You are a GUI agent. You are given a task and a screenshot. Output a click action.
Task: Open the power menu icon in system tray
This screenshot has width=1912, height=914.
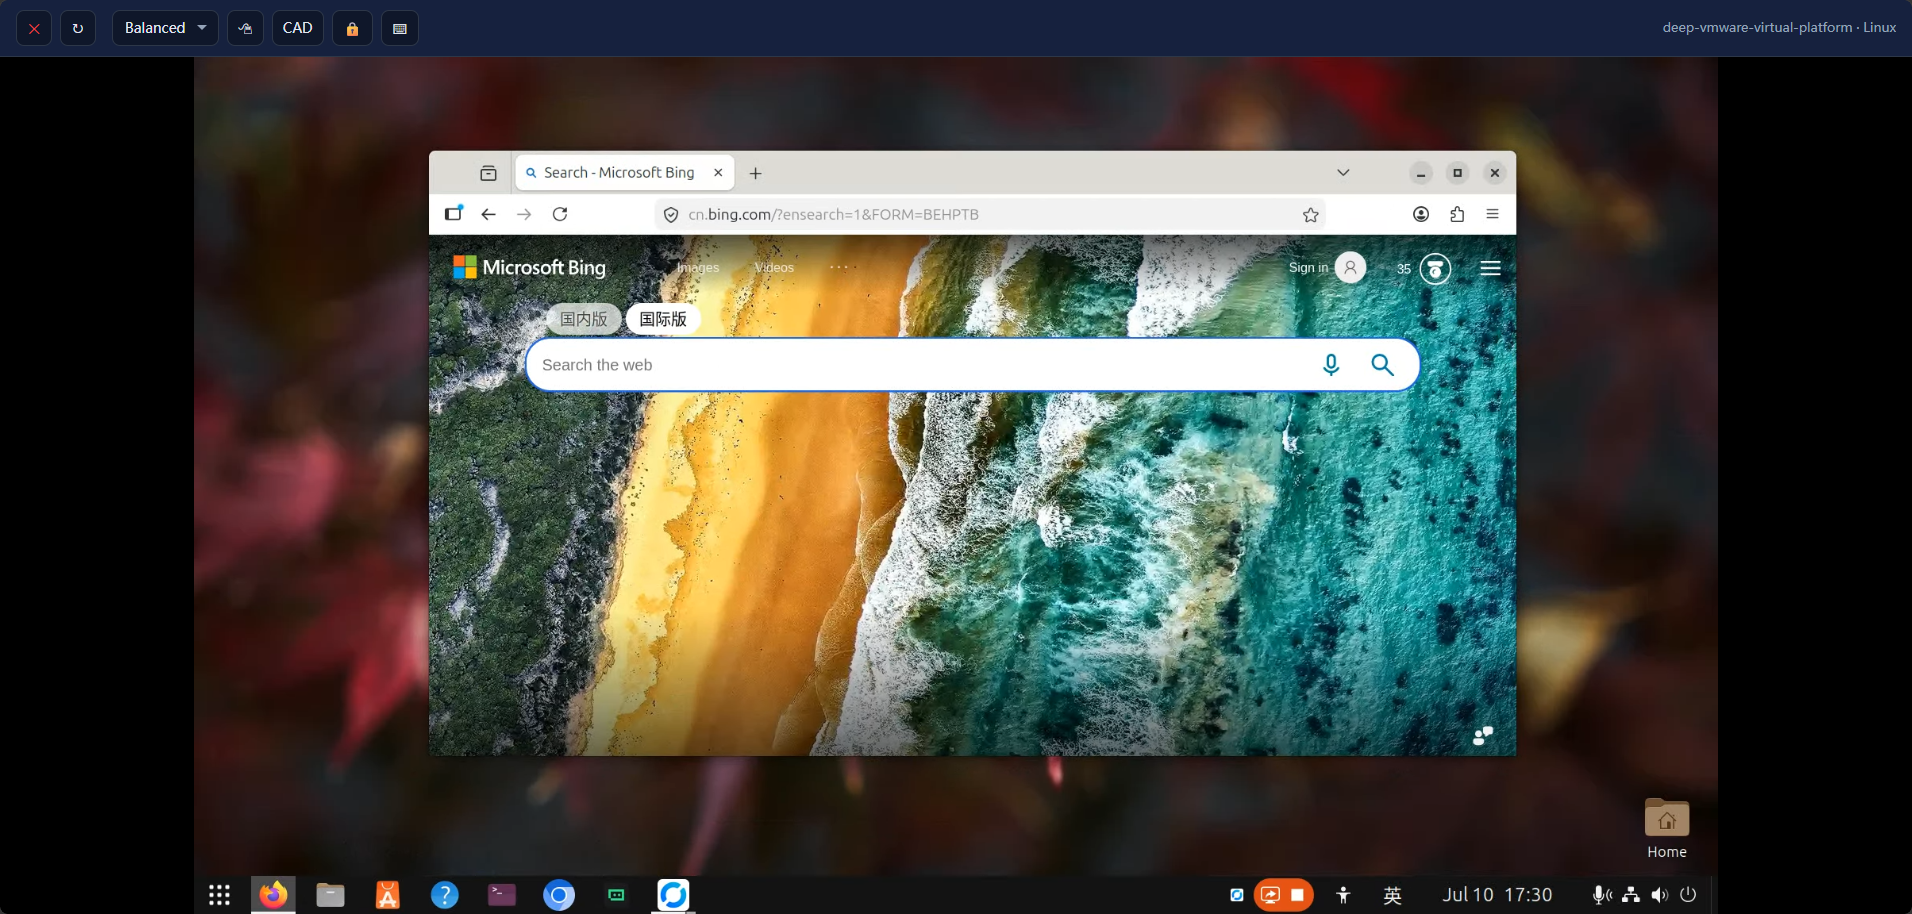pos(1688,895)
